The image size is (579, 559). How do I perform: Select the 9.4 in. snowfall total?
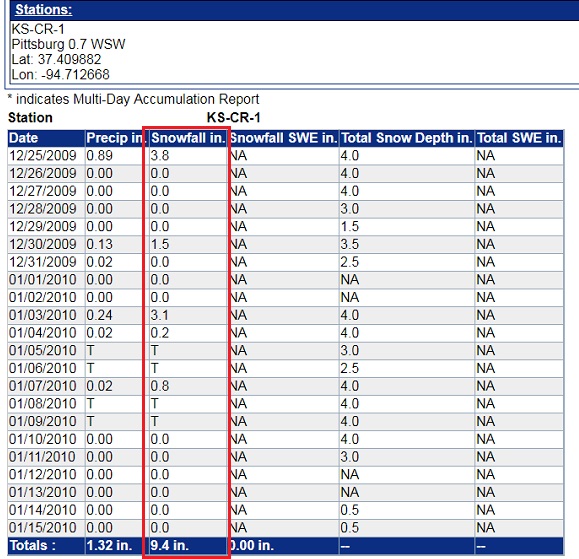click(169, 545)
